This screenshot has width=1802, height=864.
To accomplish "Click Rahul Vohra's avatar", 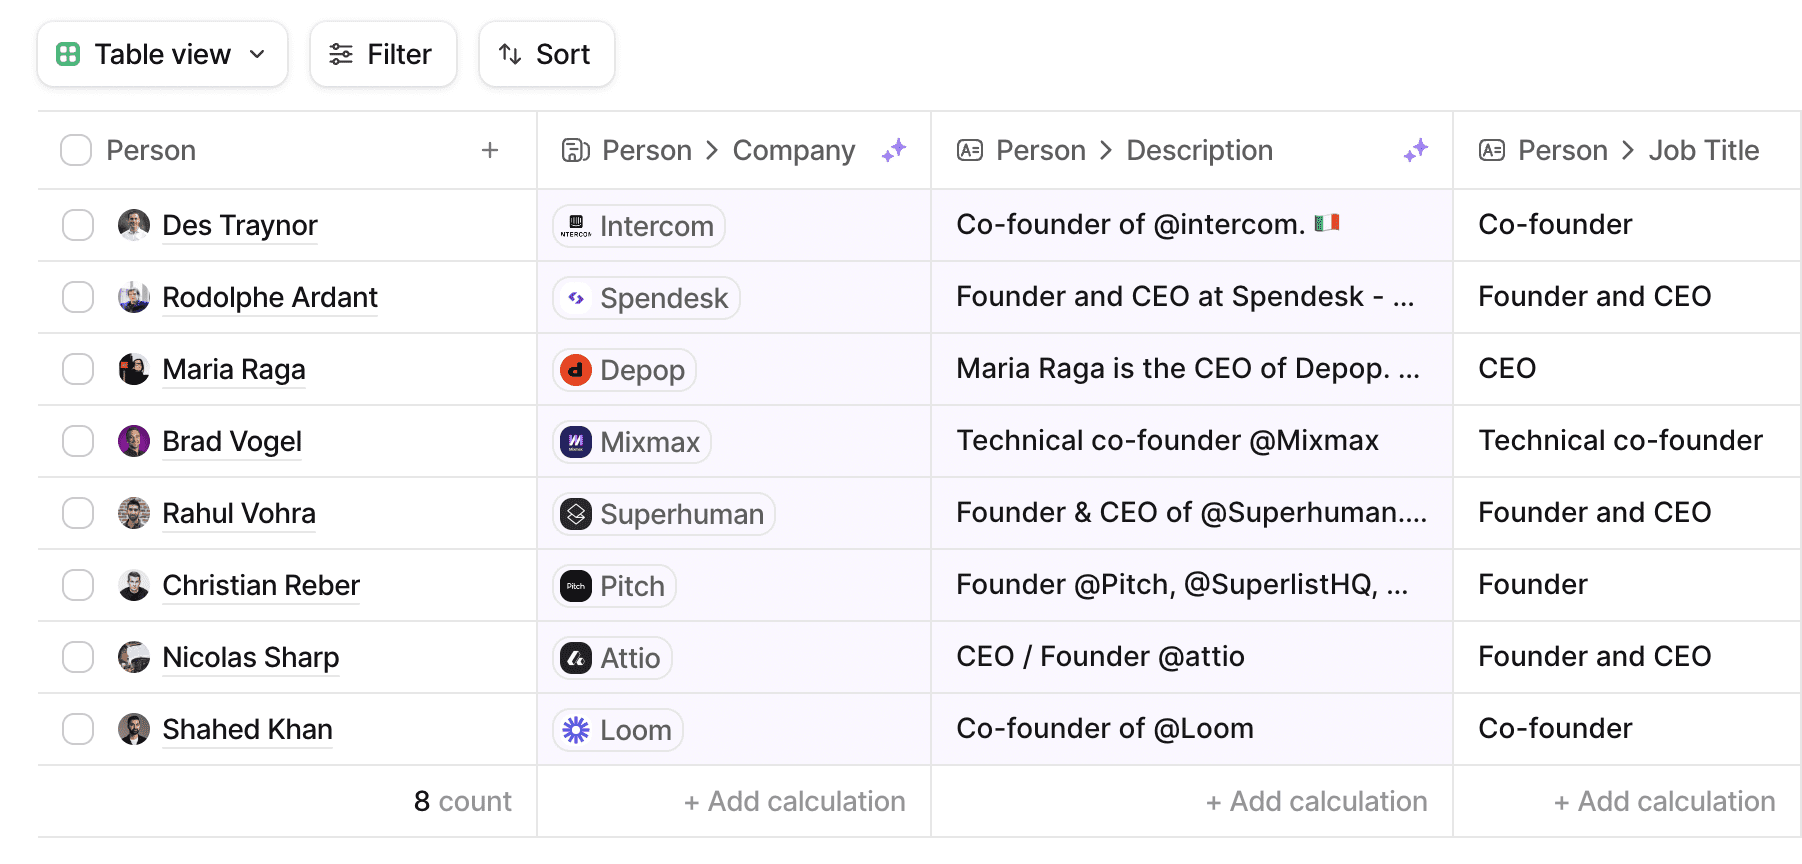I will (x=134, y=513).
